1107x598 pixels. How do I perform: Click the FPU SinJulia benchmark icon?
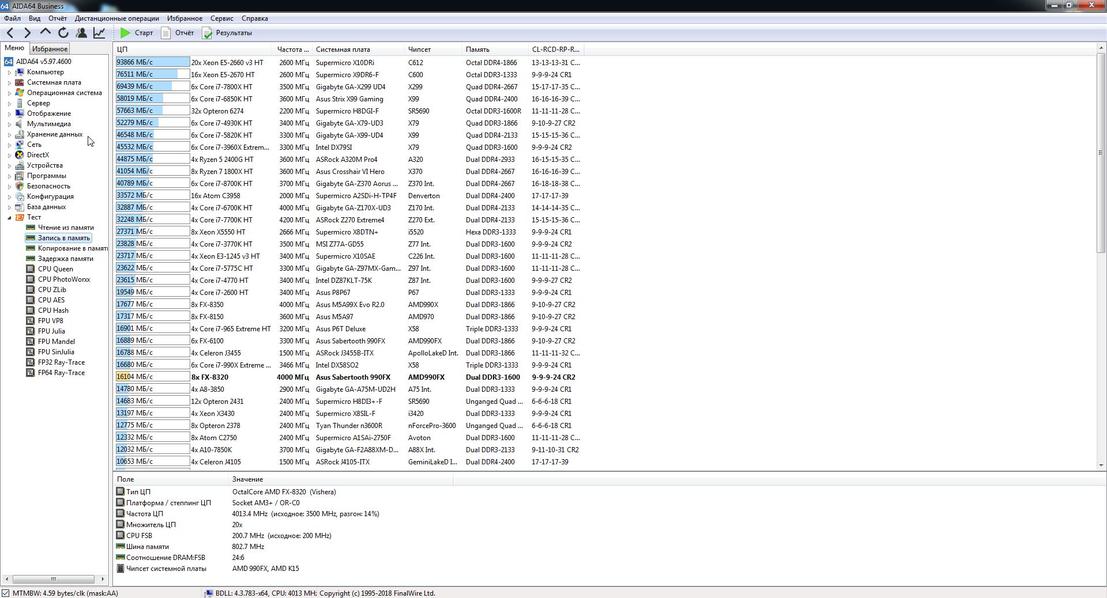click(30, 352)
